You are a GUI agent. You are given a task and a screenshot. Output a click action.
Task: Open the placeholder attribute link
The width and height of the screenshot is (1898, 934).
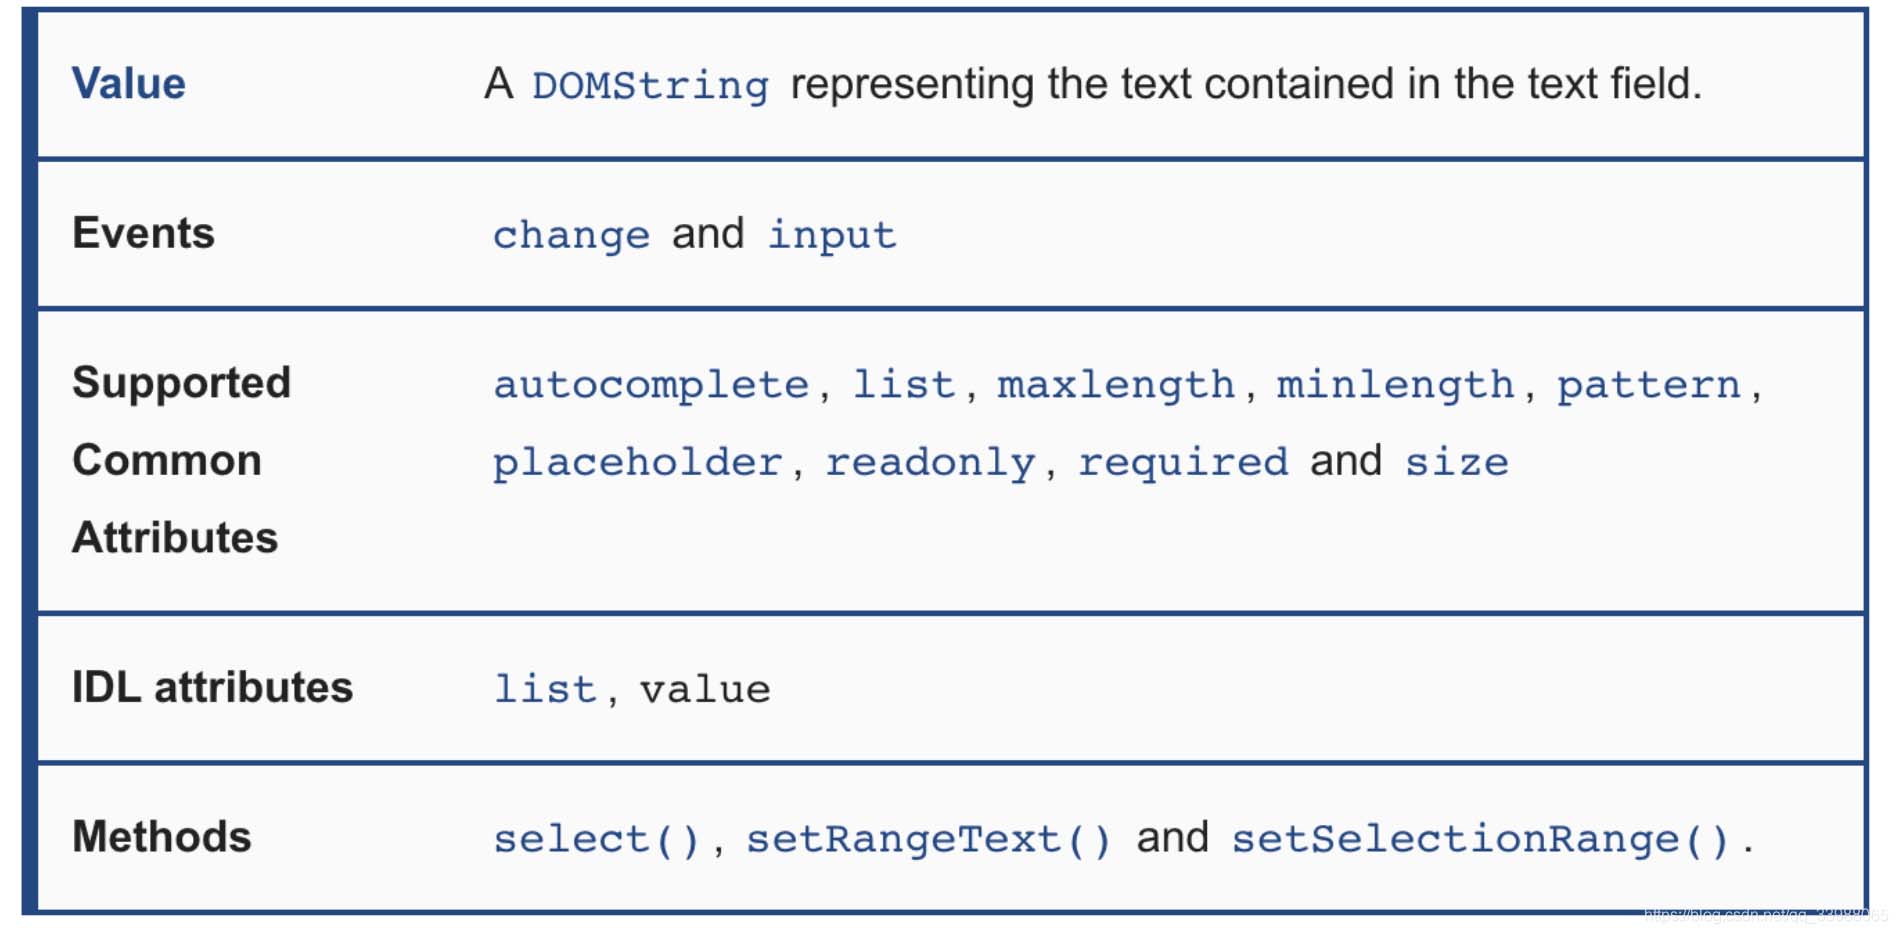[637, 463]
